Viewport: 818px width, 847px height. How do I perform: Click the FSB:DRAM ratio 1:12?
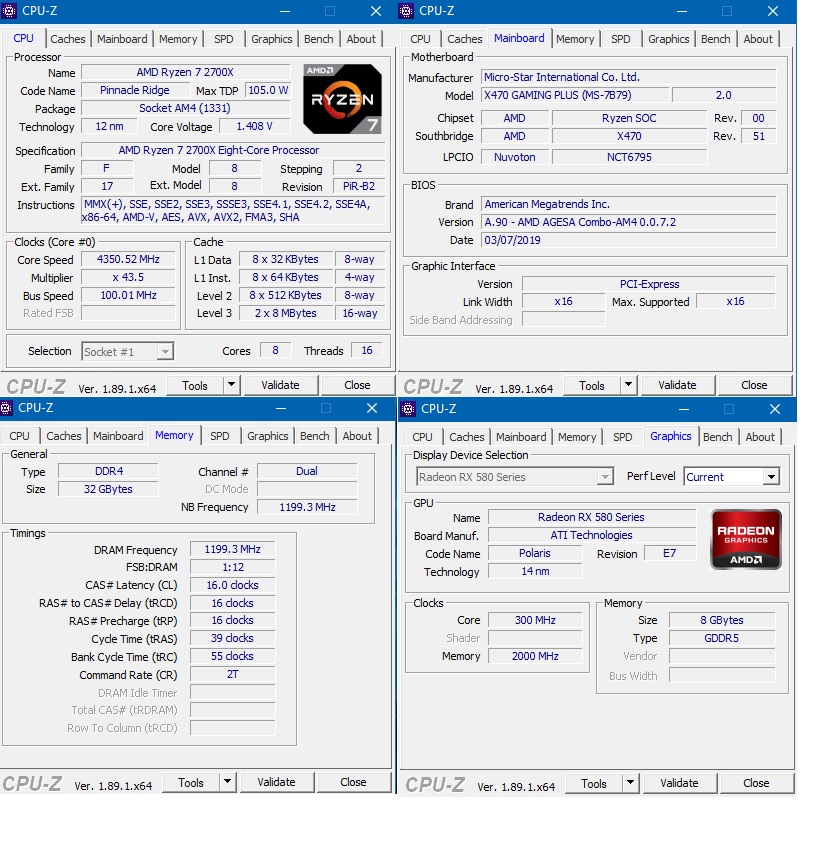click(232, 567)
